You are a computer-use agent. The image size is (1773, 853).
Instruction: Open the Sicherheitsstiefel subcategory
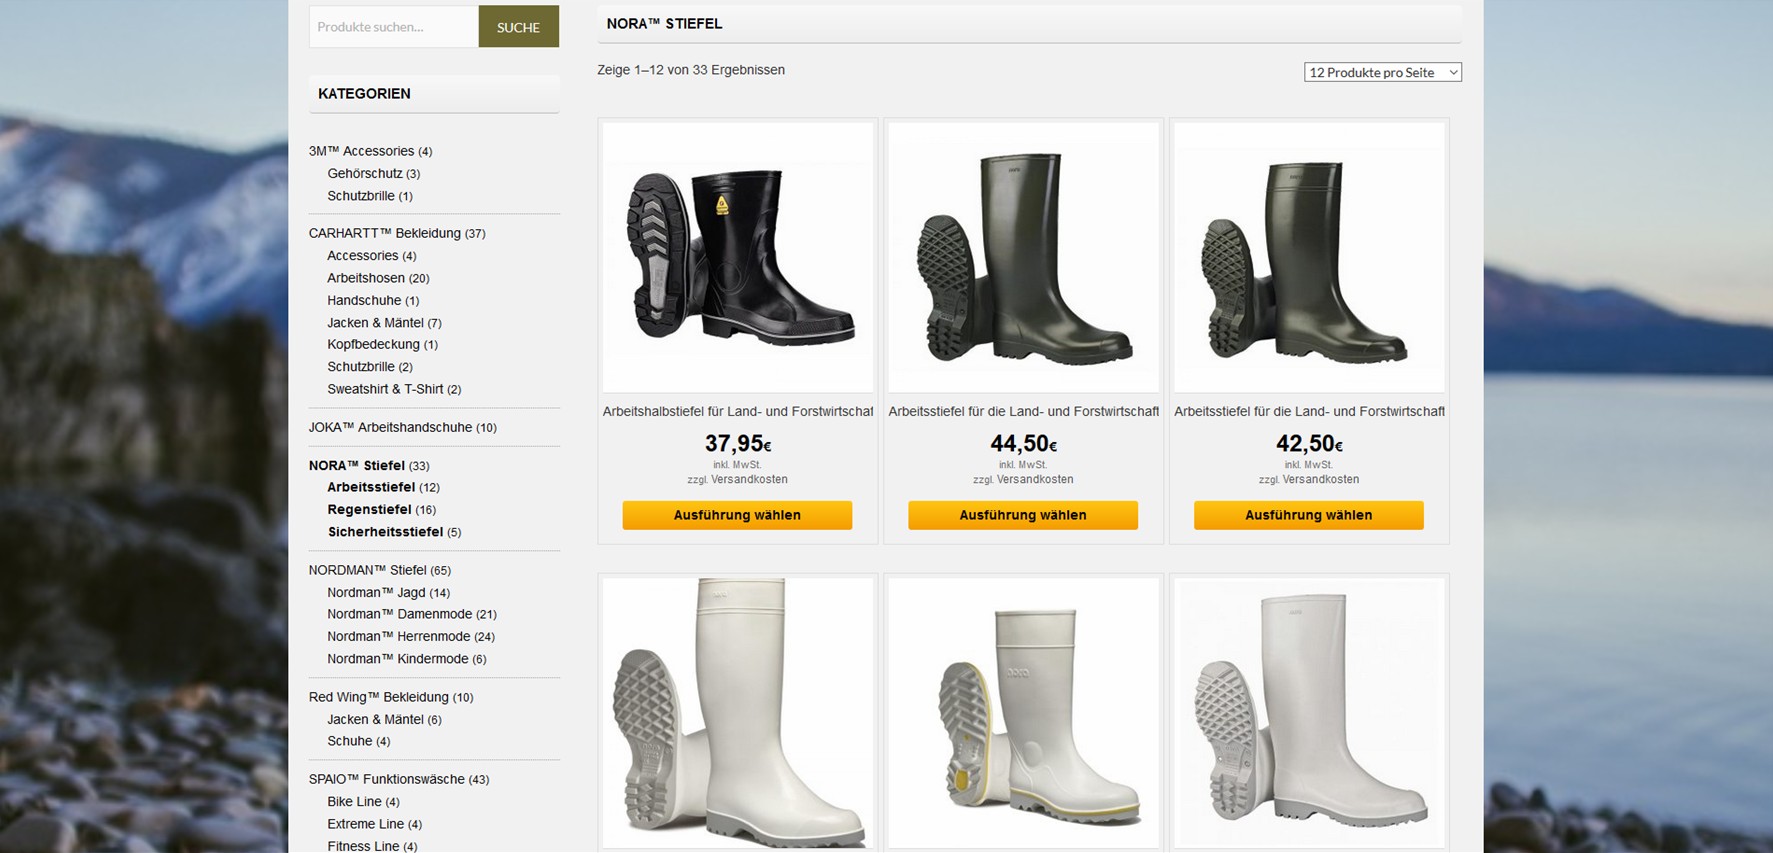(385, 532)
